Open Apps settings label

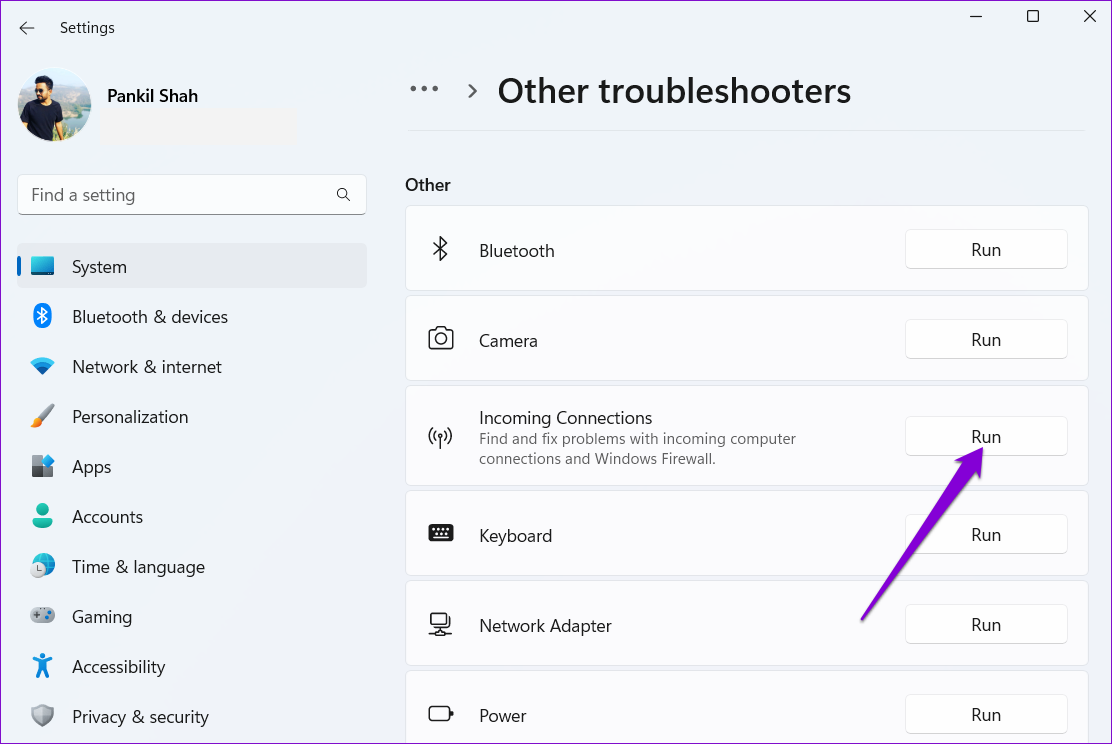[91, 467]
